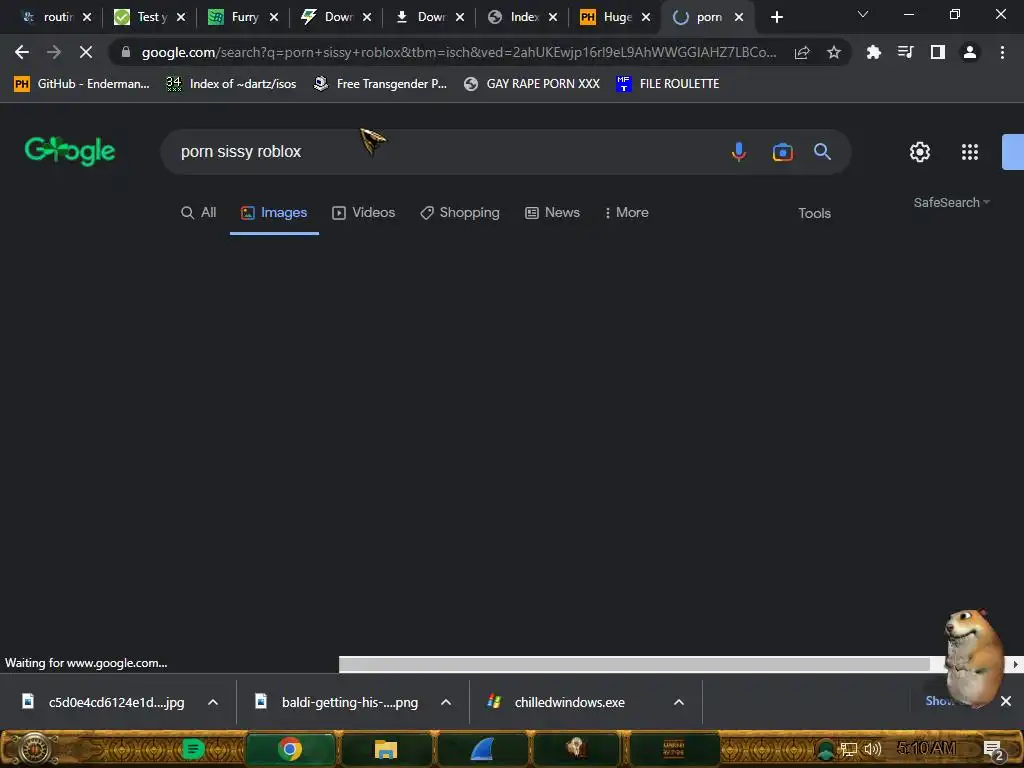
Task: Go back to the previous page
Action: [22, 52]
